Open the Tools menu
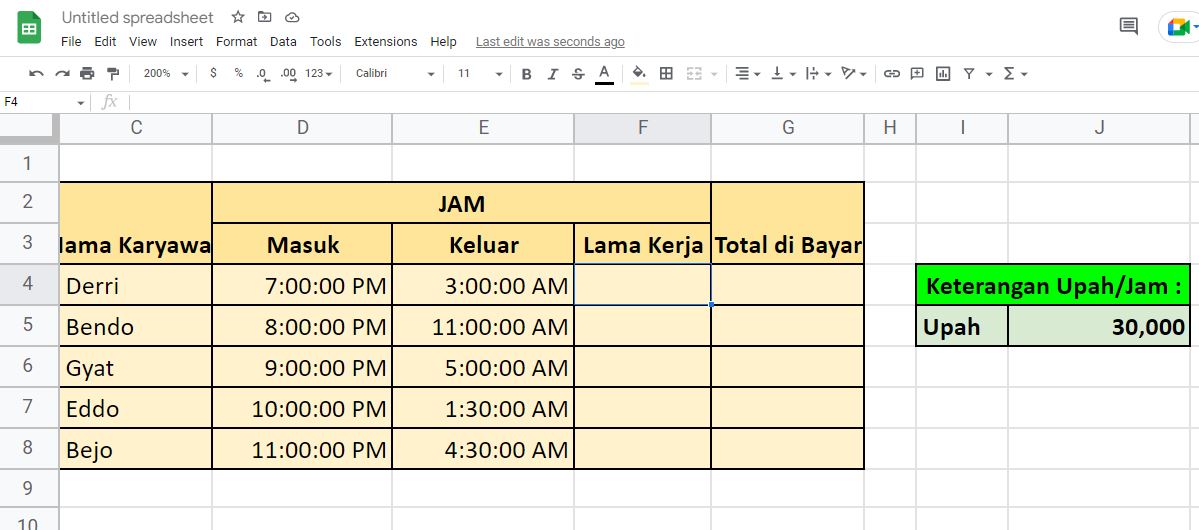This screenshot has height=530, width=1199. tap(326, 41)
